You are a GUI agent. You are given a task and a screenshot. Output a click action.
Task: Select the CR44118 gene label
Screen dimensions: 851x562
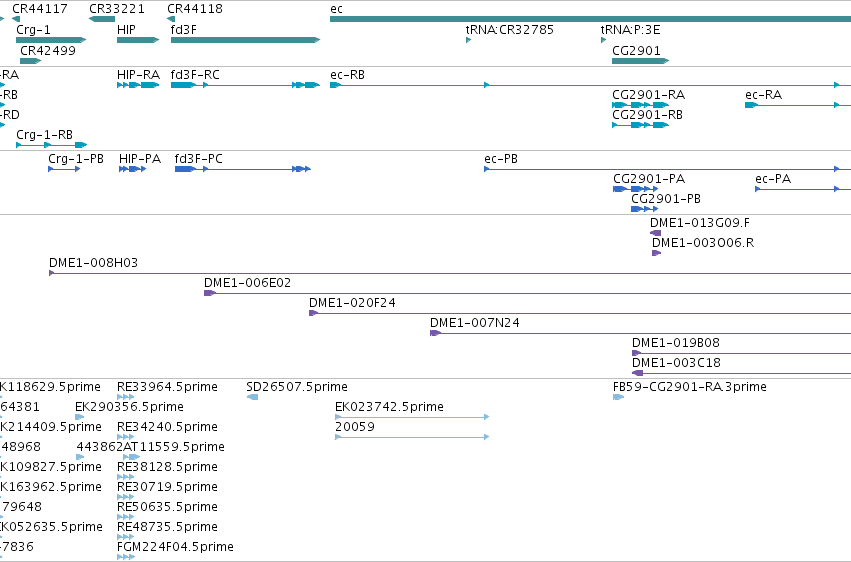point(195,9)
